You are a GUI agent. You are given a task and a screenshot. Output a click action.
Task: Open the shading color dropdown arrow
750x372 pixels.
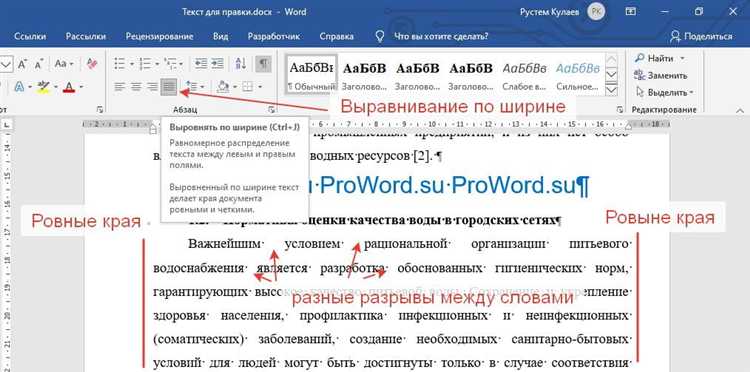click(x=234, y=87)
